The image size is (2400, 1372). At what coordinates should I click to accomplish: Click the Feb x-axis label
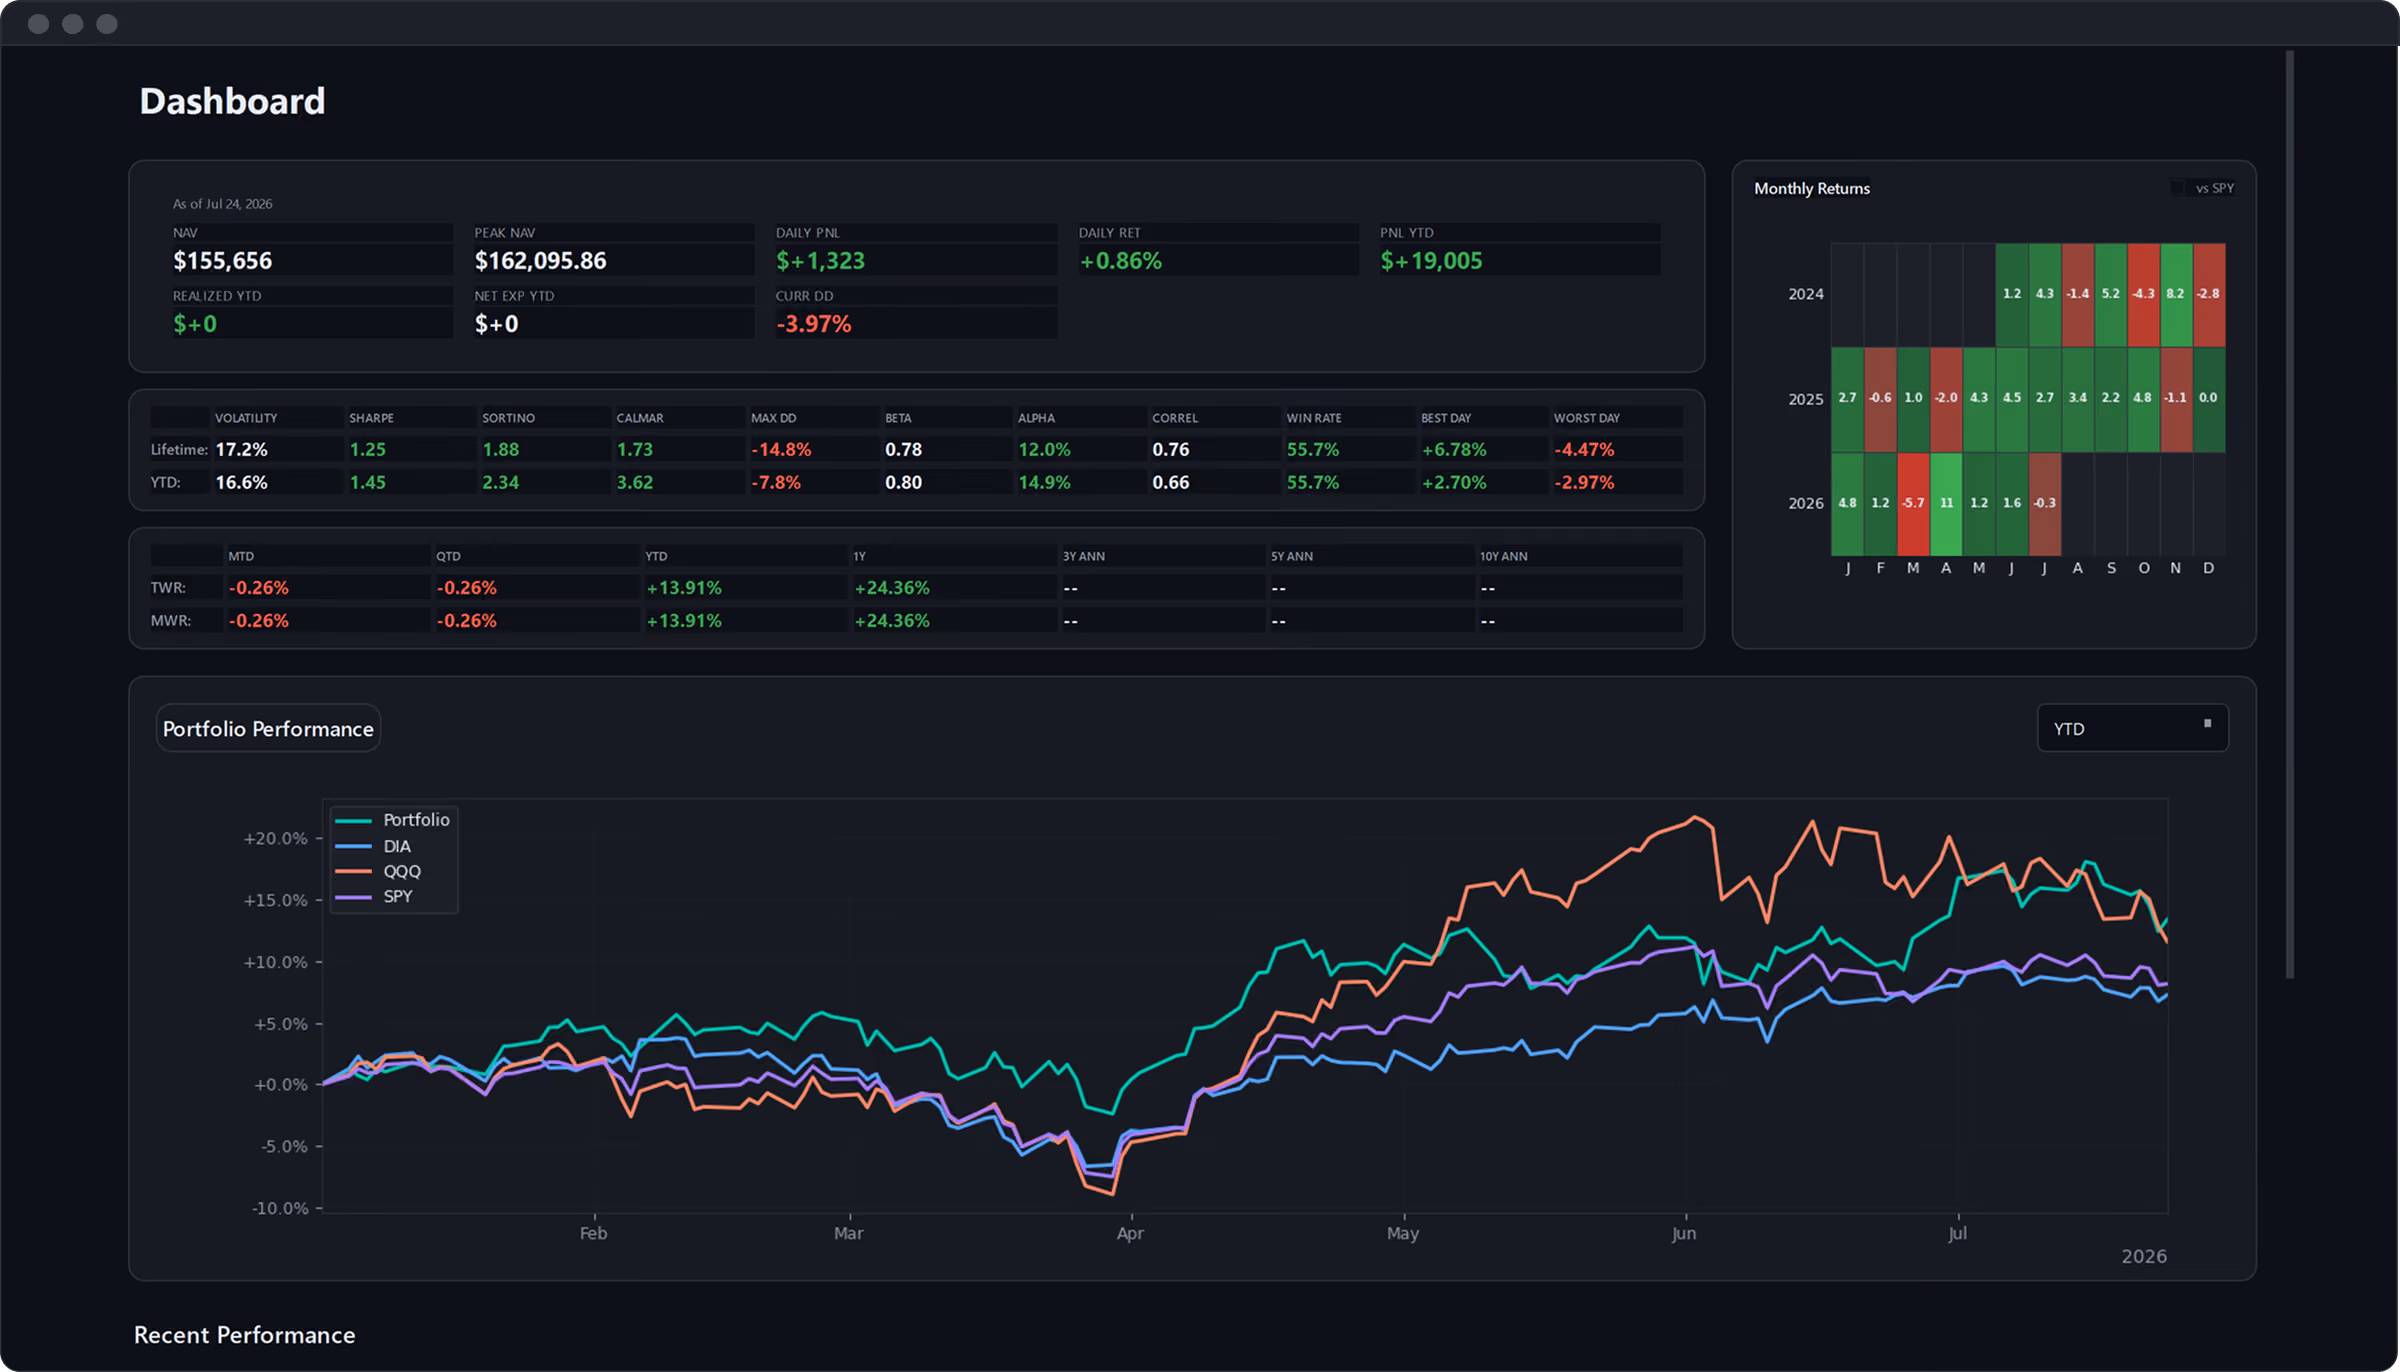(x=593, y=1234)
